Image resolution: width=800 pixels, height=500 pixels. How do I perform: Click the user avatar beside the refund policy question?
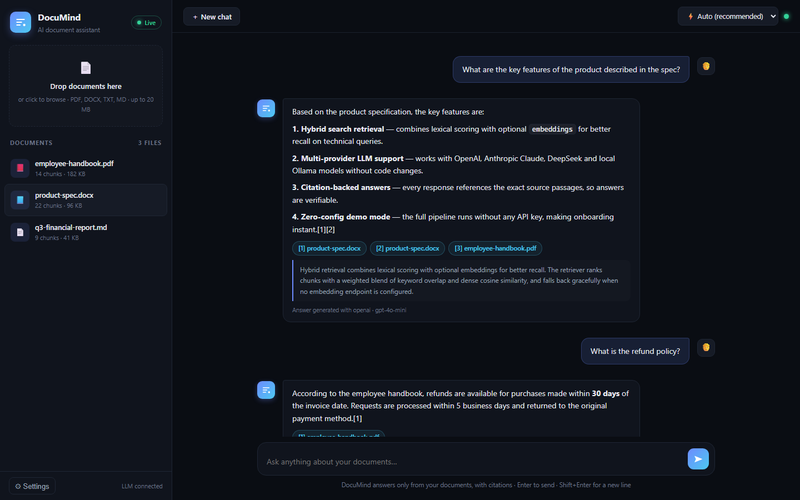(706, 347)
